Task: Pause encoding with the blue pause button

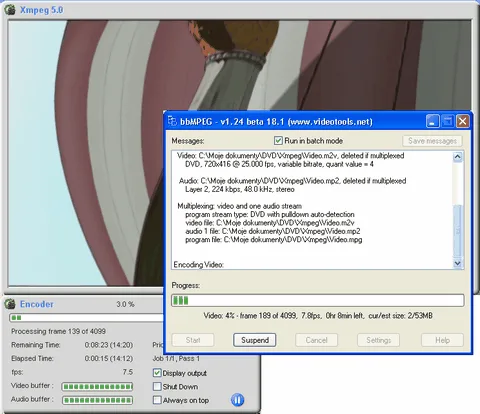Action: pos(237,400)
